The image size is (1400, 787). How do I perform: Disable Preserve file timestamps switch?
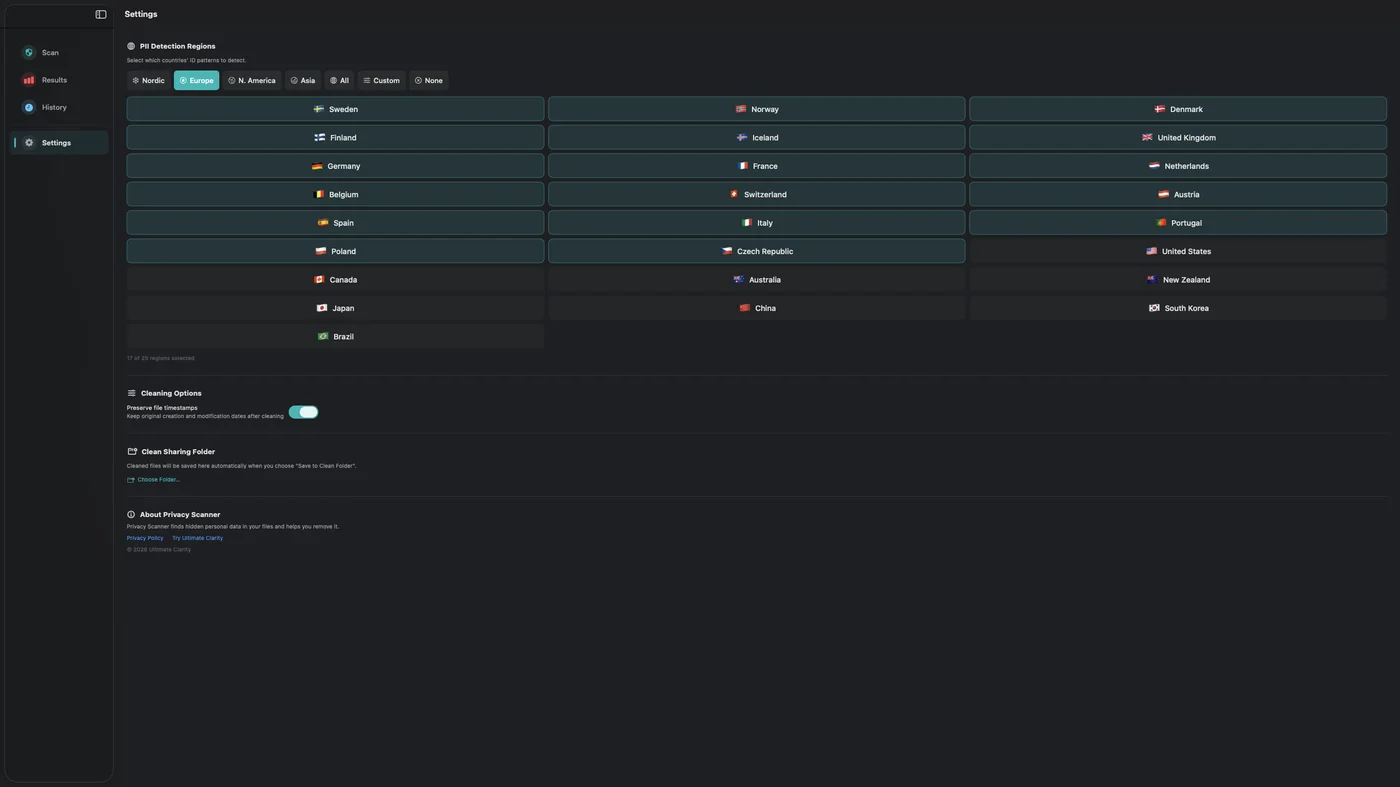[x=303, y=412]
